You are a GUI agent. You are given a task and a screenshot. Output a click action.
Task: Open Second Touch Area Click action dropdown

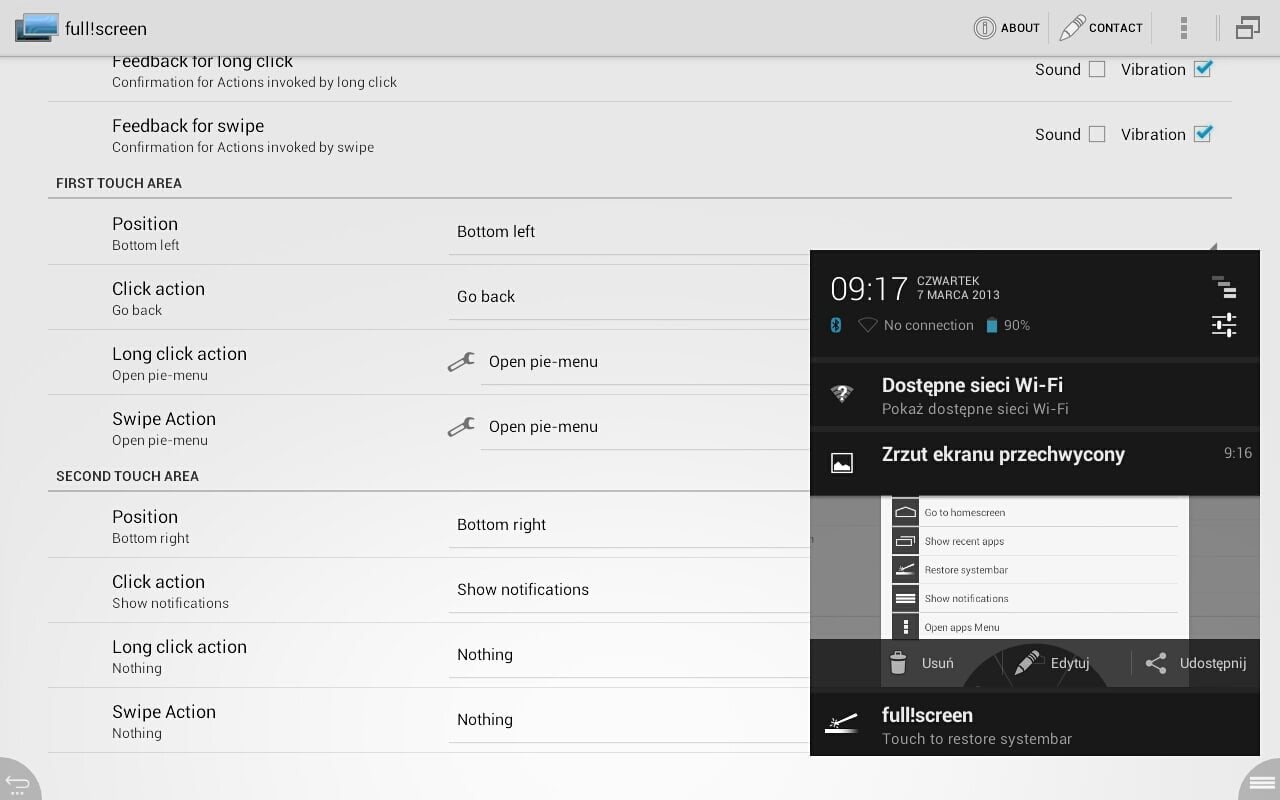(x=629, y=589)
